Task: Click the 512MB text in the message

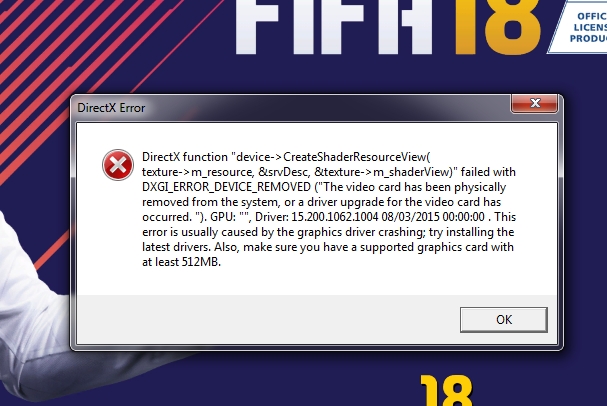Action: 201,262
